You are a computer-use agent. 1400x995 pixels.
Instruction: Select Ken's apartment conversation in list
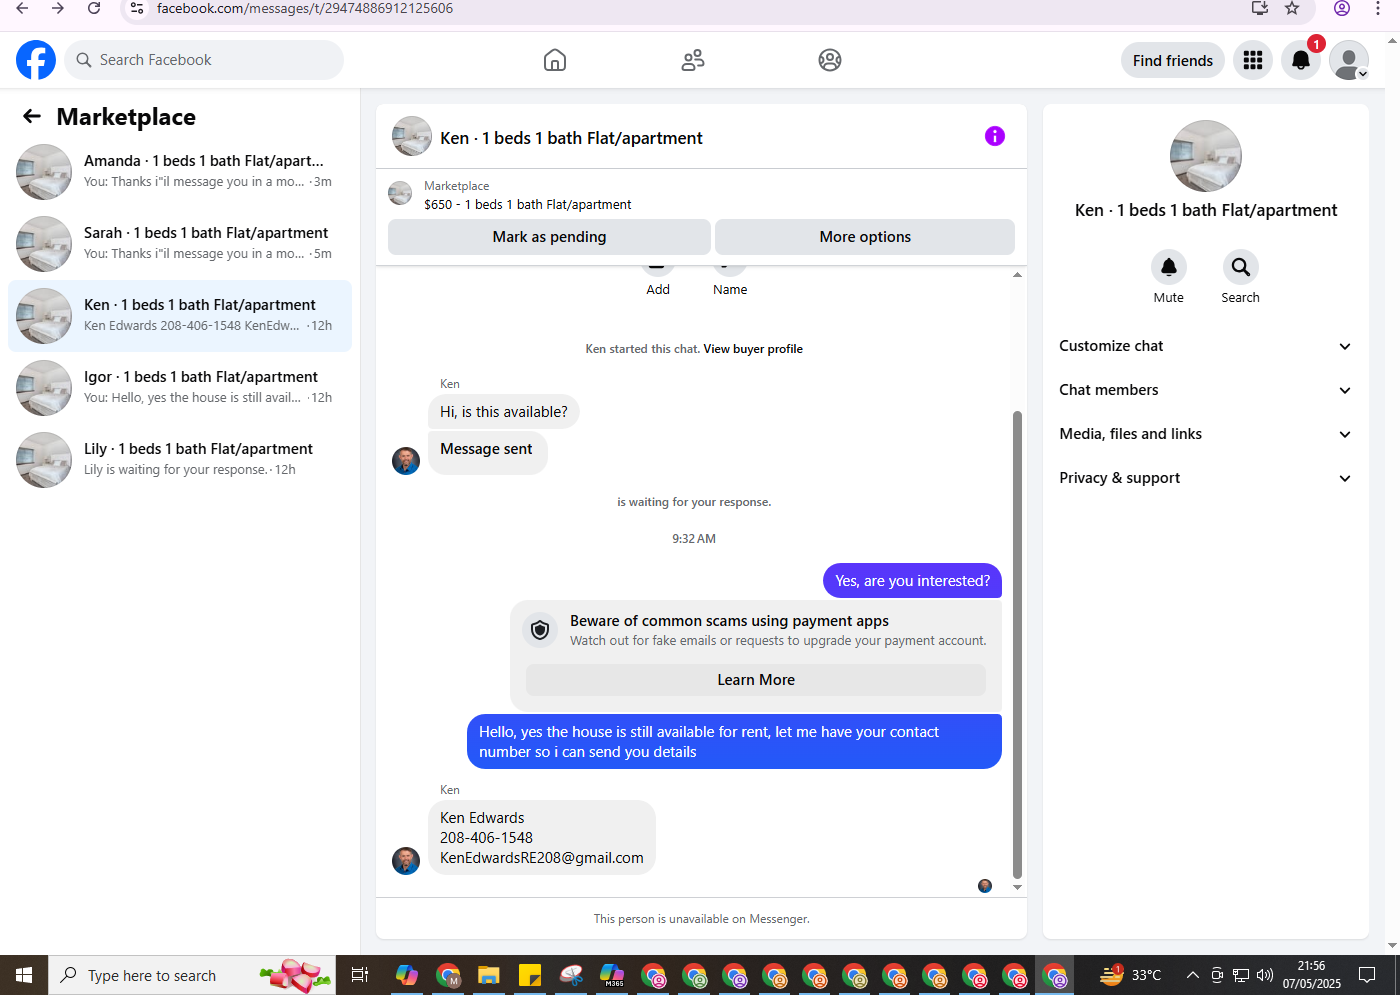click(180, 316)
